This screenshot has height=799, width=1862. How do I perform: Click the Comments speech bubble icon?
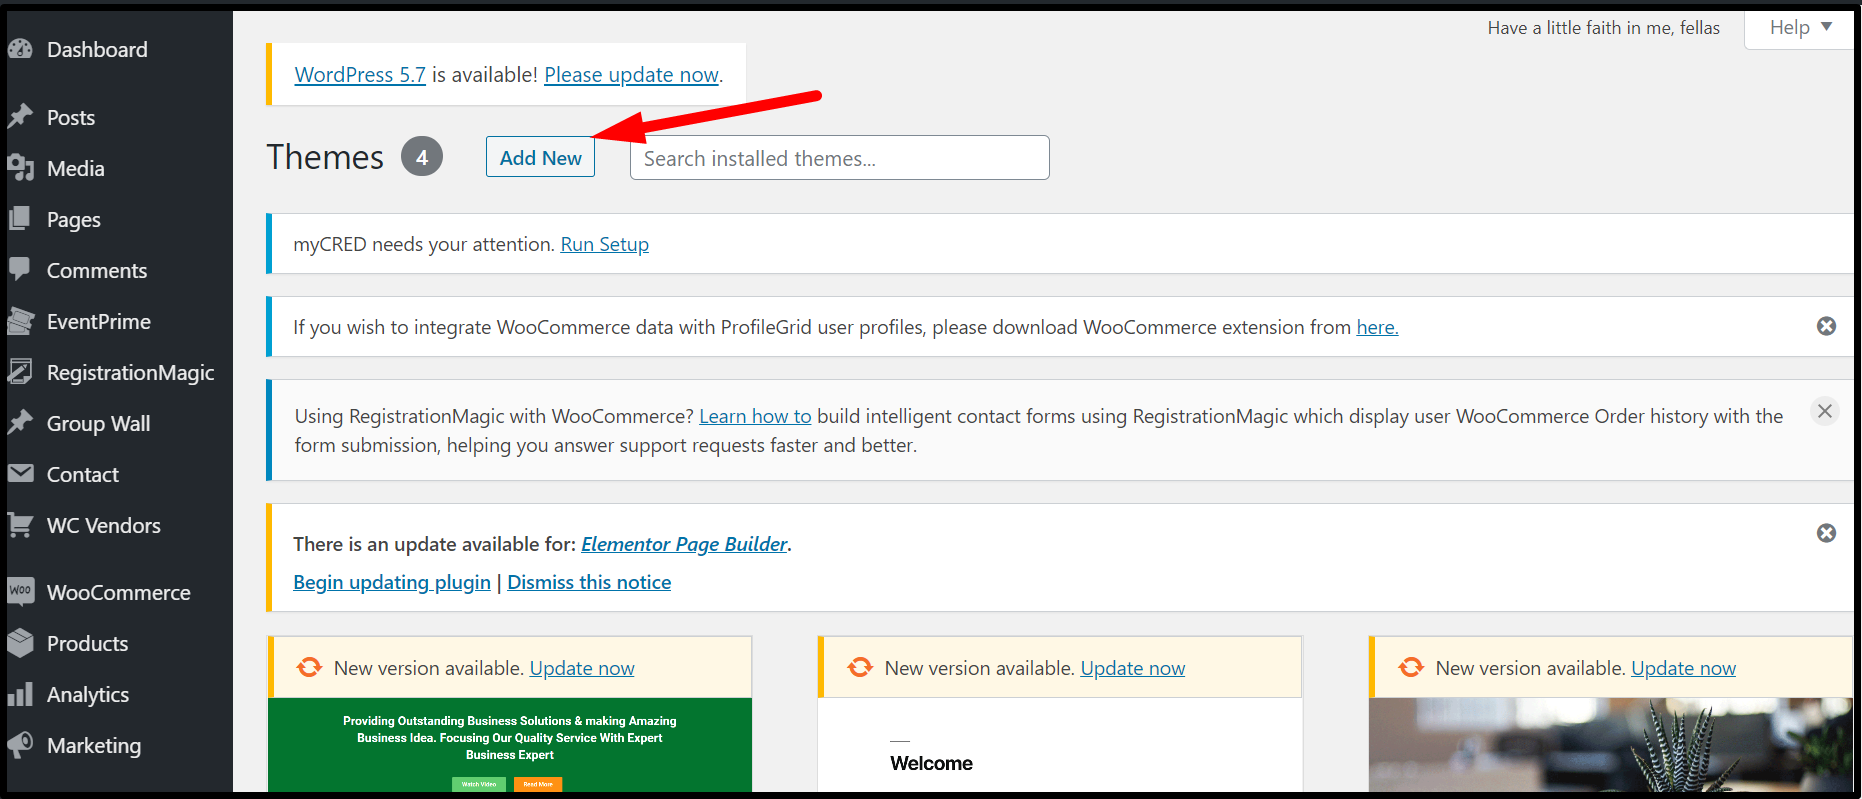click(20, 270)
